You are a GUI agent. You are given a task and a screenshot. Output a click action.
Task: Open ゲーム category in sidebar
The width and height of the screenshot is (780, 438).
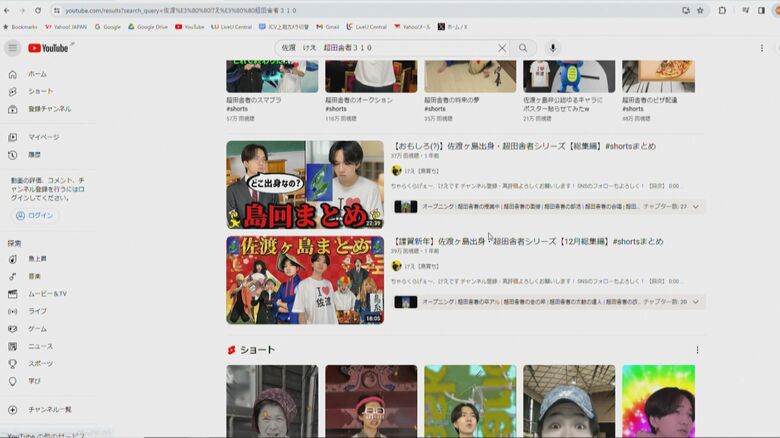tap(37, 328)
